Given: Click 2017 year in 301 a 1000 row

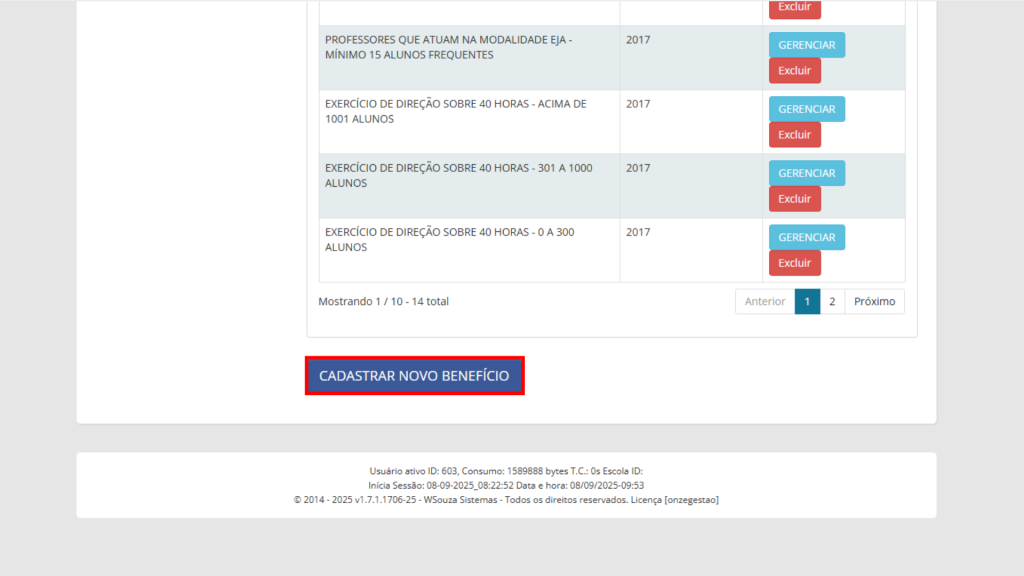Looking at the screenshot, I should (x=638, y=168).
